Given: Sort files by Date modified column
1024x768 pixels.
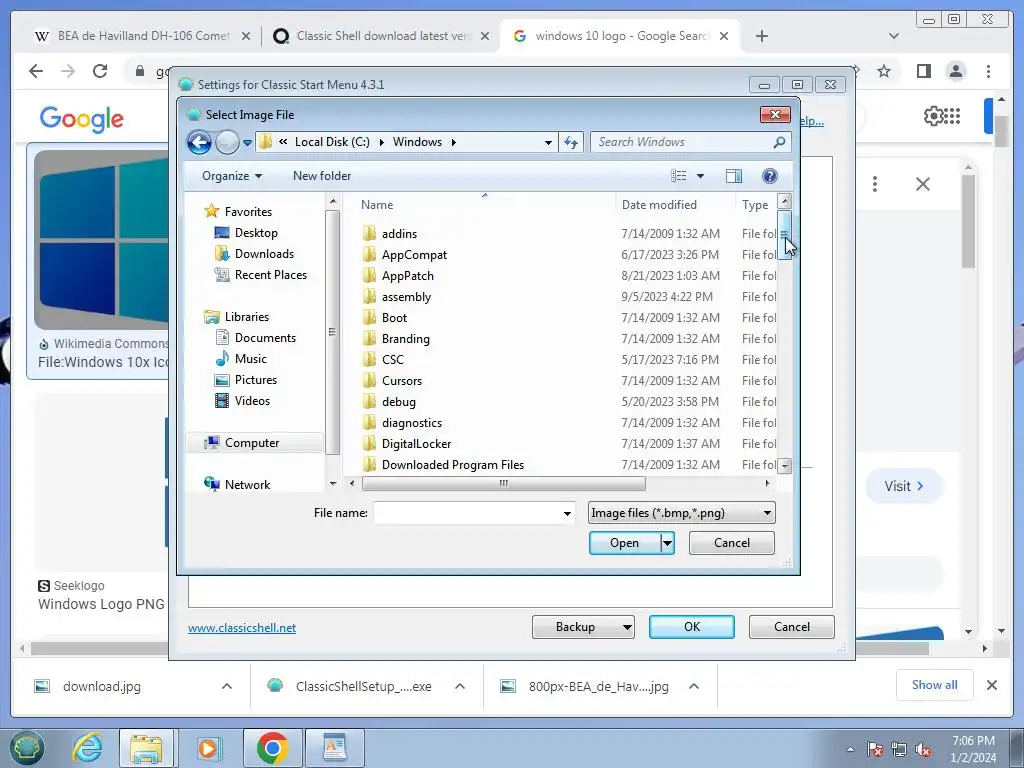Looking at the screenshot, I should [x=659, y=204].
